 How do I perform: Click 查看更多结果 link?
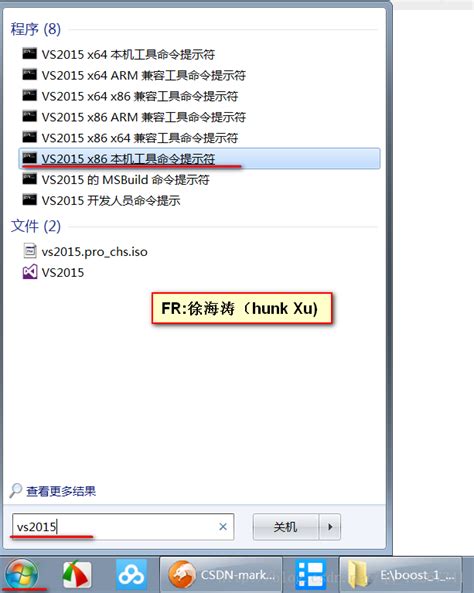[61, 491]
